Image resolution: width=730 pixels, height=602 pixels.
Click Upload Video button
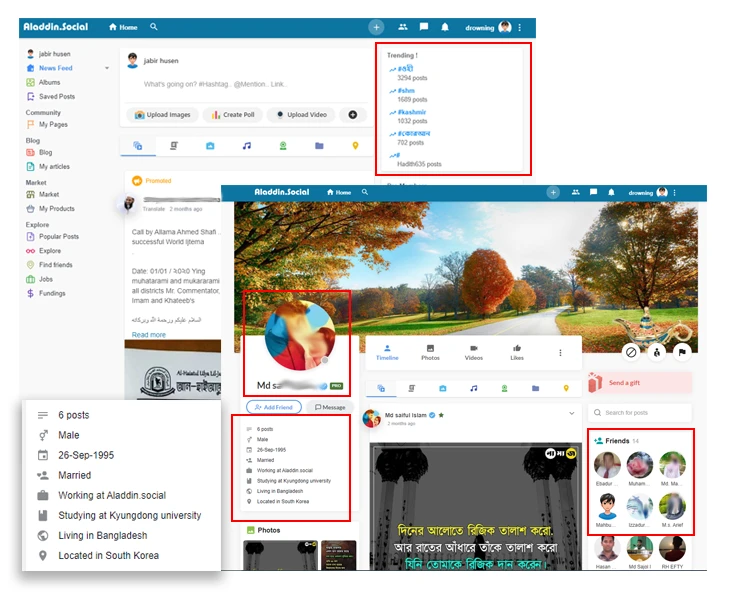(301, 115)
